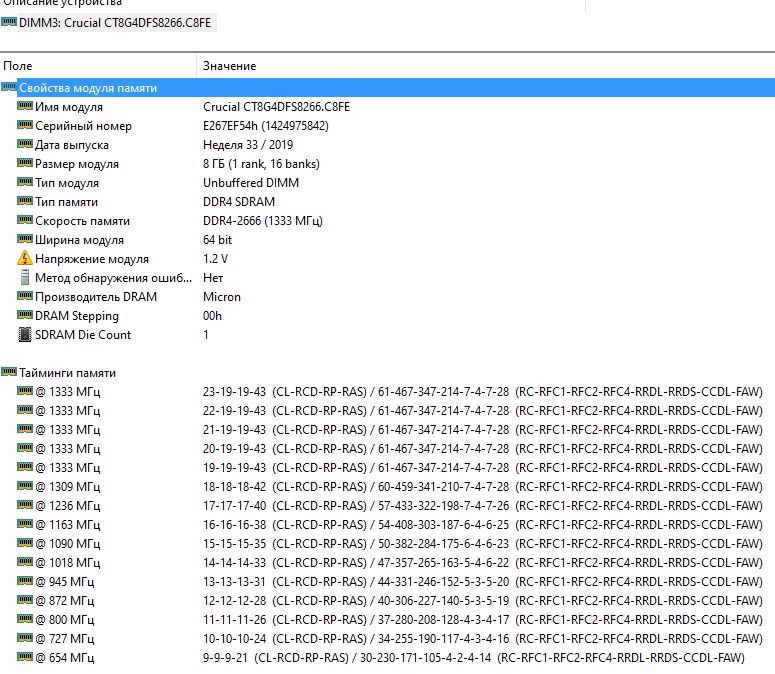This screenshot has width=775, height=674.
Task: Select the Имя модуля field label
Action: tap(69, 107)
